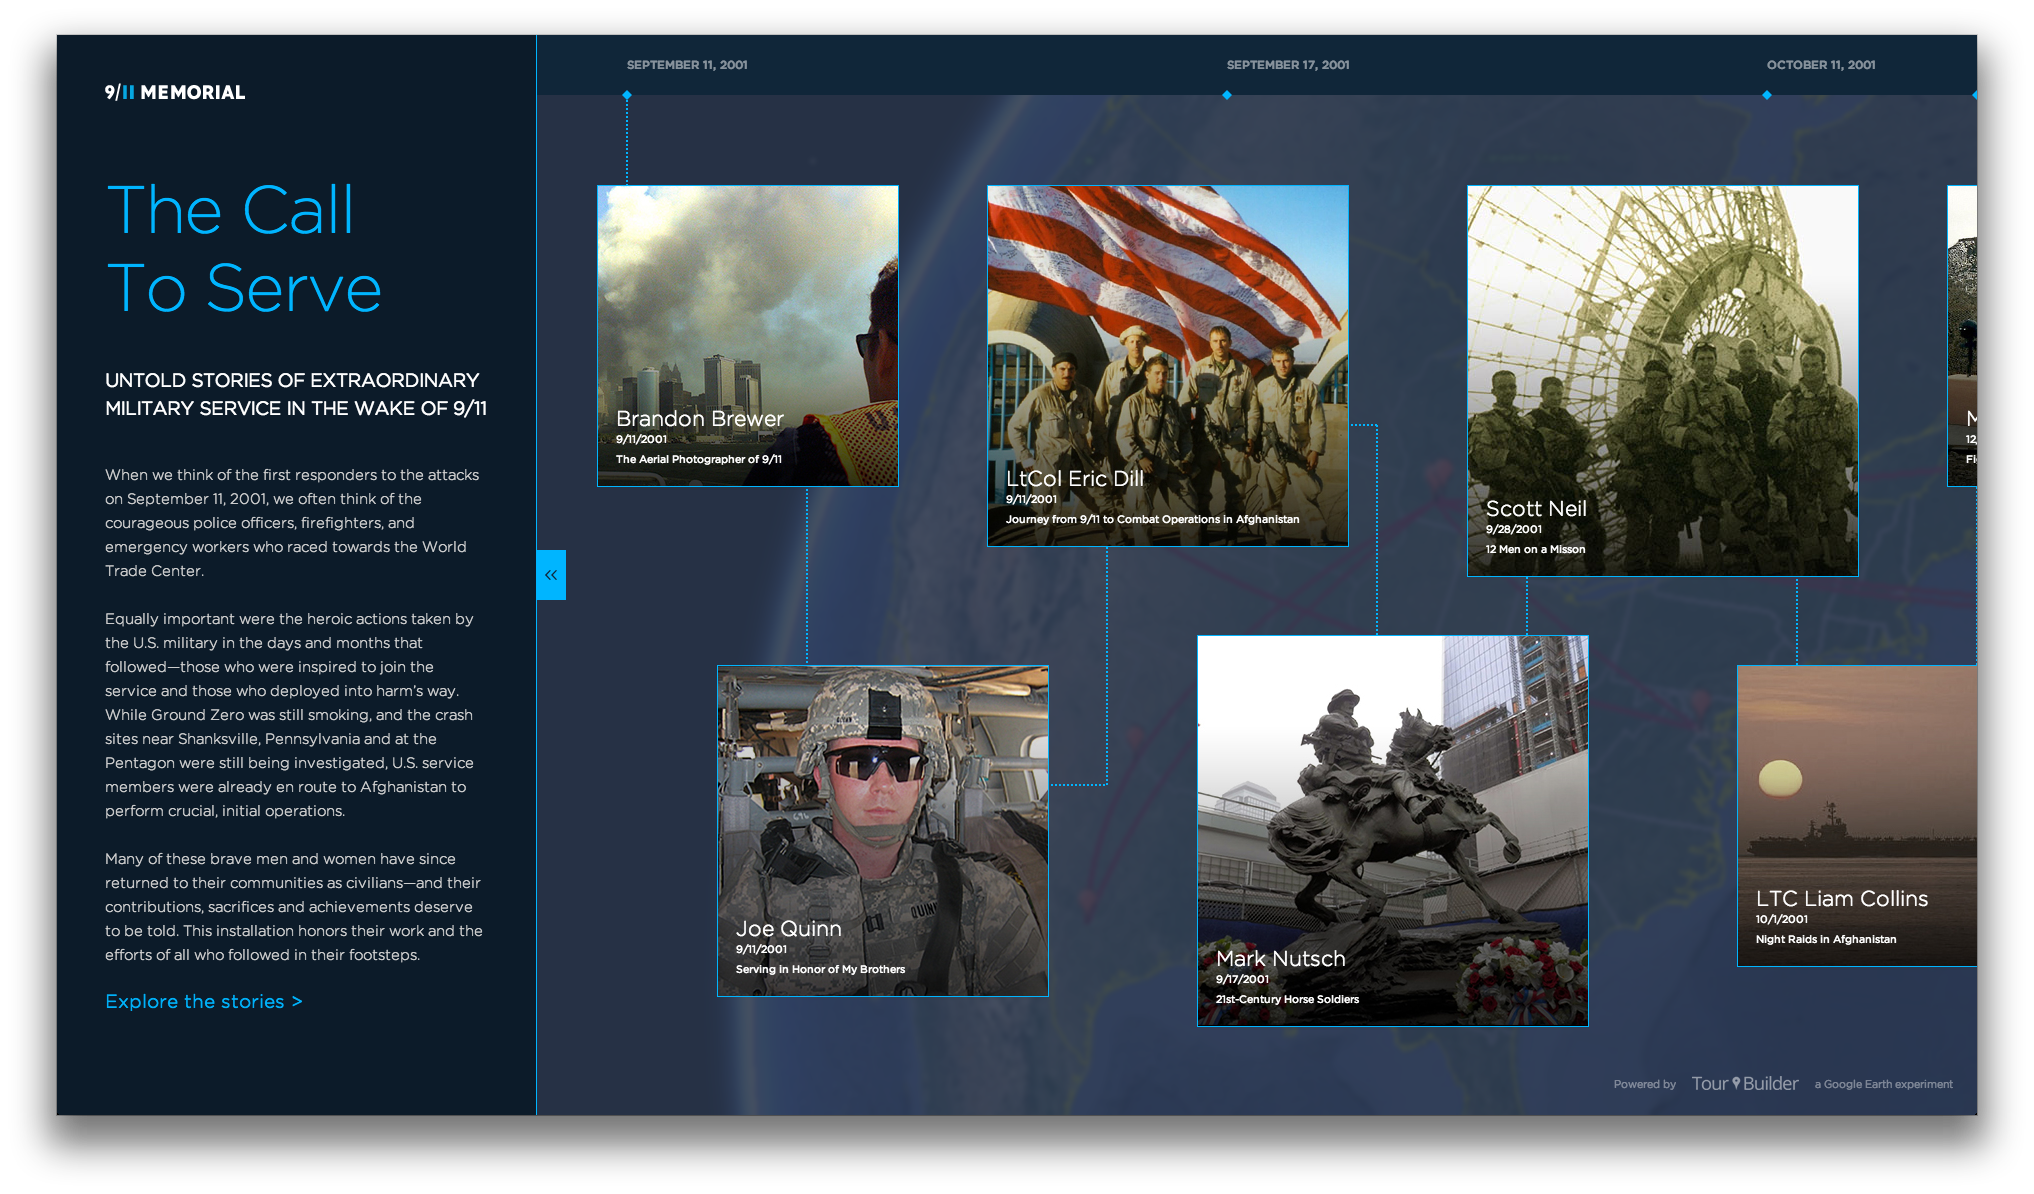Click 'Serving in Honor of My Brothers' caption
The width and height of the screenshot is (2034, 1194).
click(x=820, y=969)
